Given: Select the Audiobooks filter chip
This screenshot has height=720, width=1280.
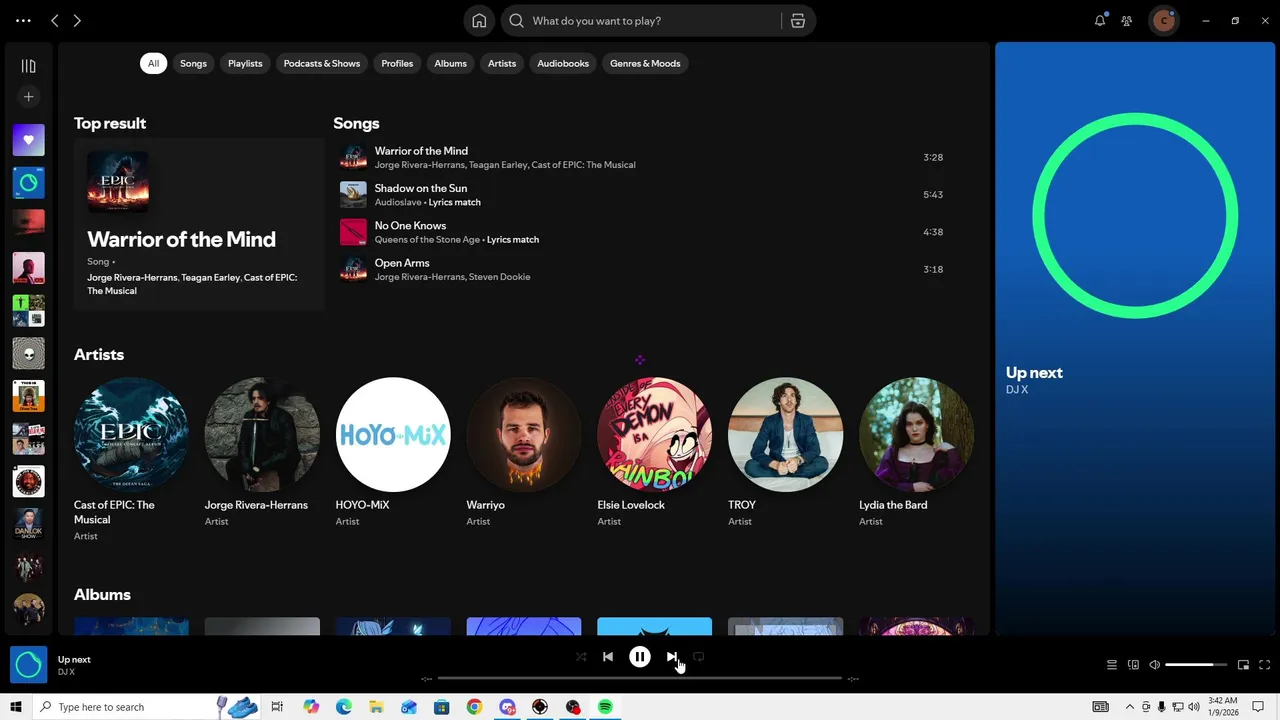Looking at the screenshot, I should click(563, 63).
